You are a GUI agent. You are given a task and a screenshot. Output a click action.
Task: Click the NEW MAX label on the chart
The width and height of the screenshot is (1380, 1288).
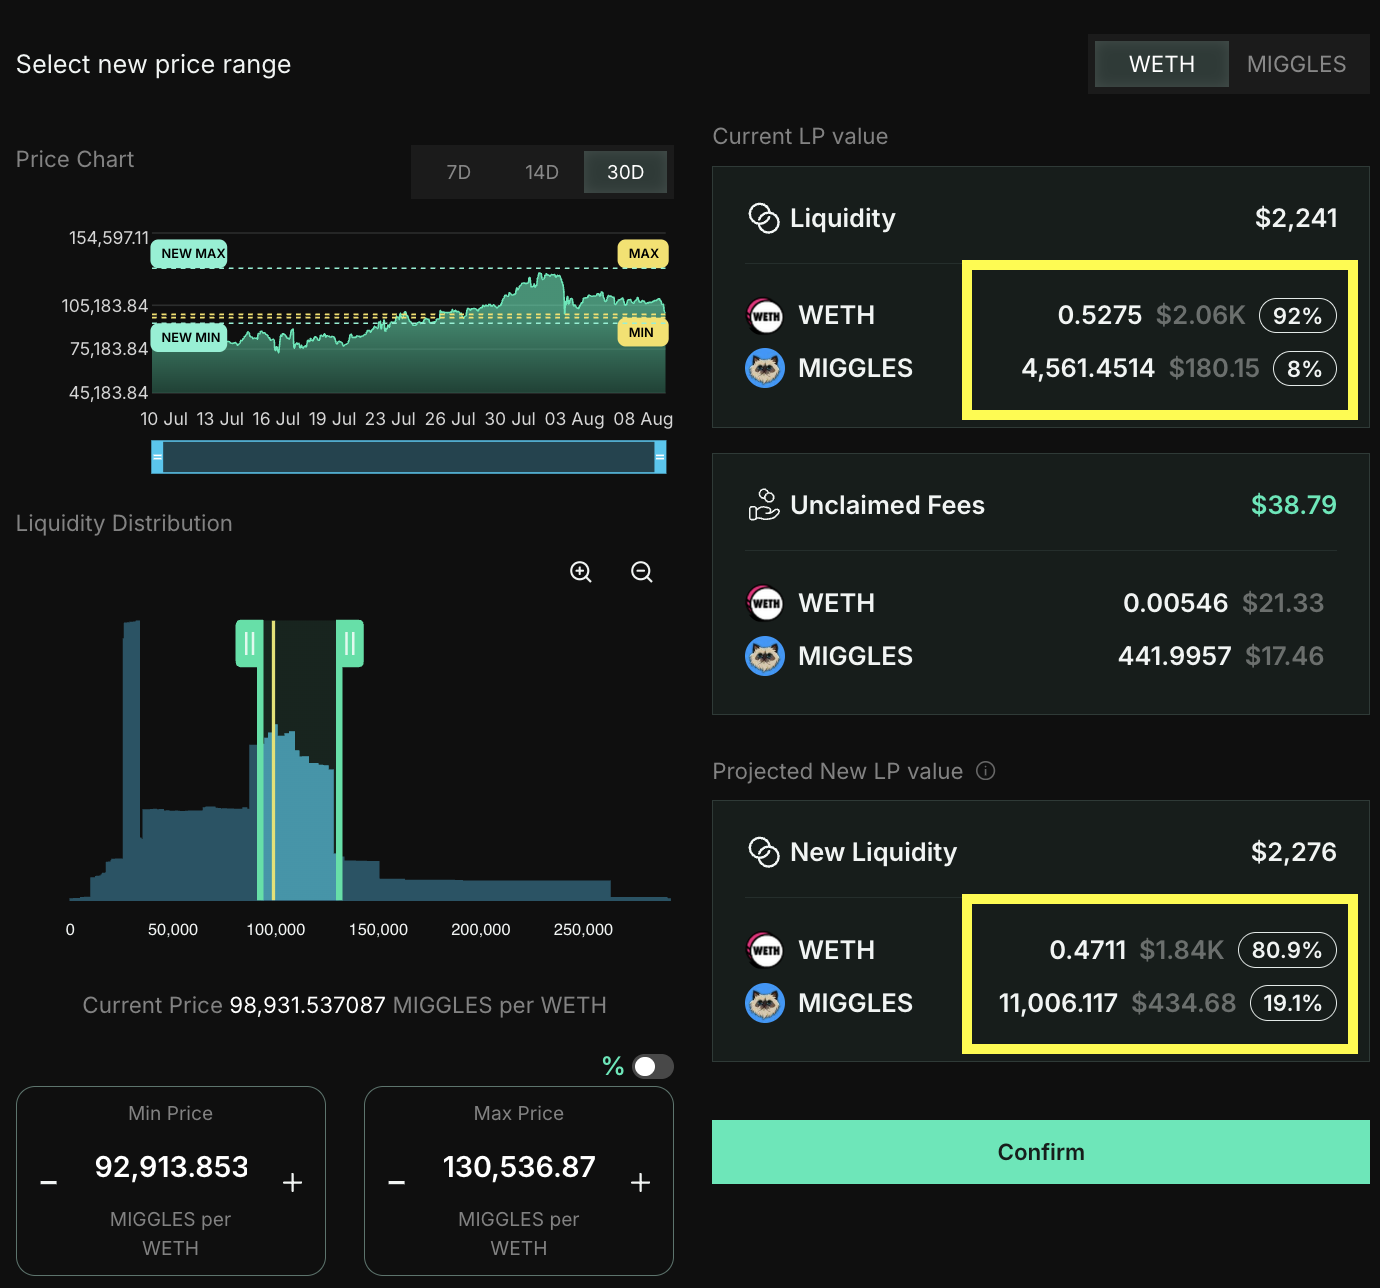pos(188,253)
